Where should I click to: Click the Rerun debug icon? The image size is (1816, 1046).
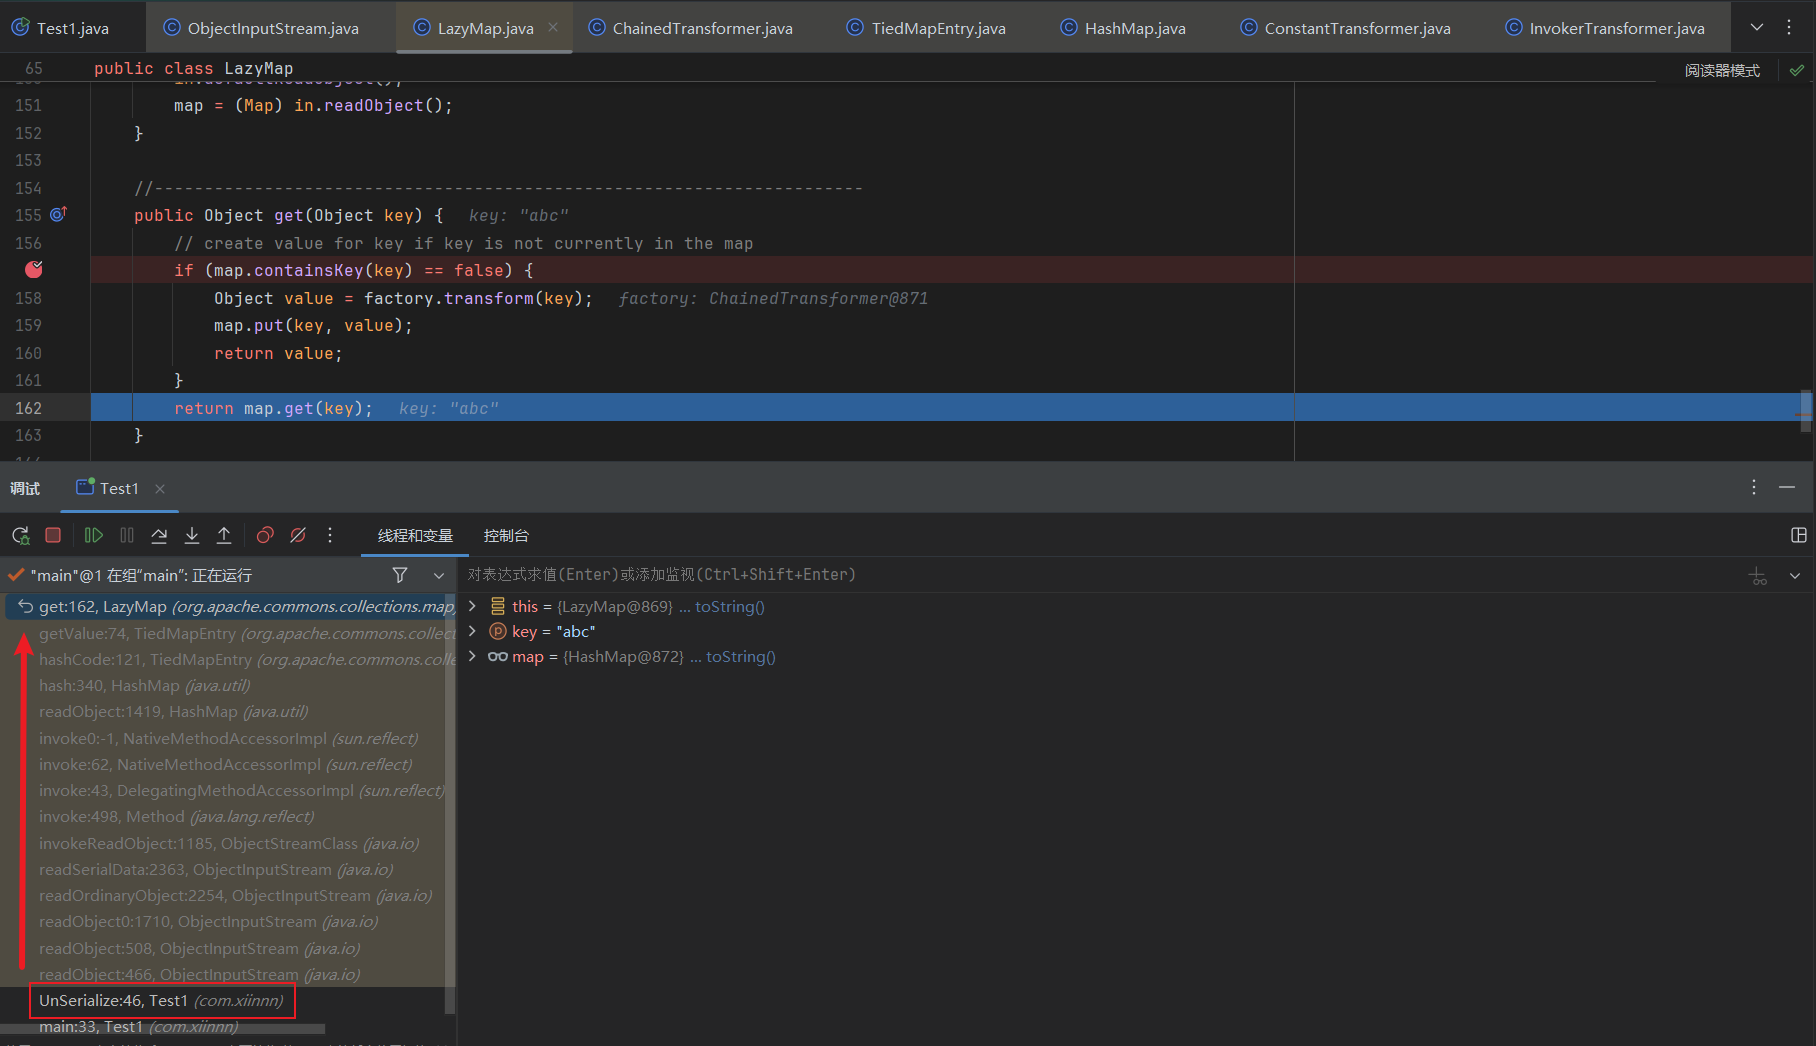click(x=20, y=536)
